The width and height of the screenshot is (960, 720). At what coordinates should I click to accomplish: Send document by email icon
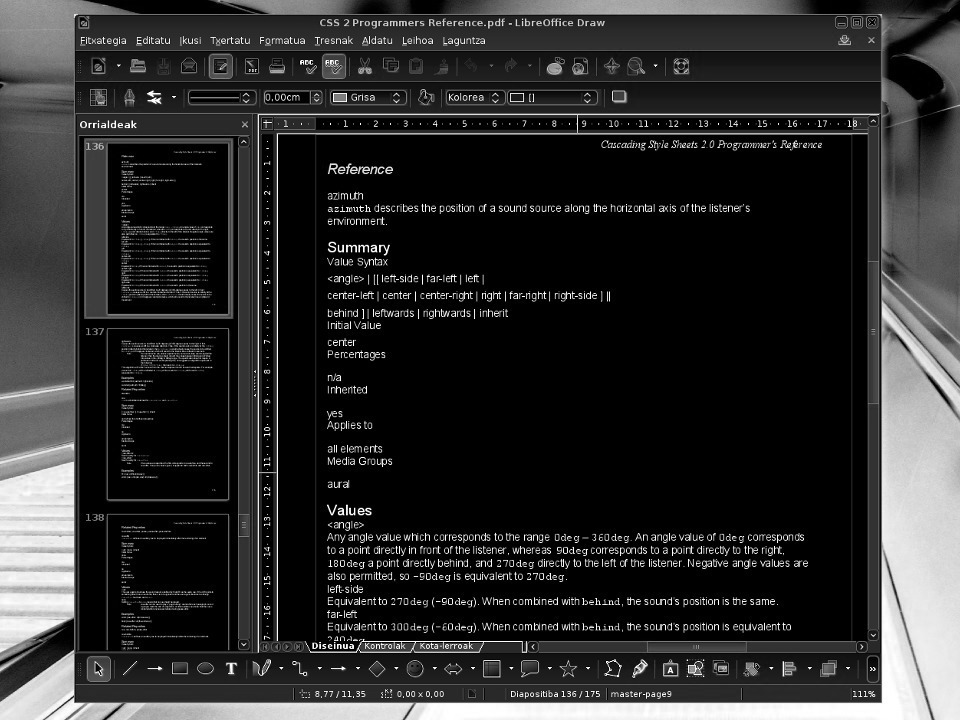pyautogui.click(x=189, y=66)
